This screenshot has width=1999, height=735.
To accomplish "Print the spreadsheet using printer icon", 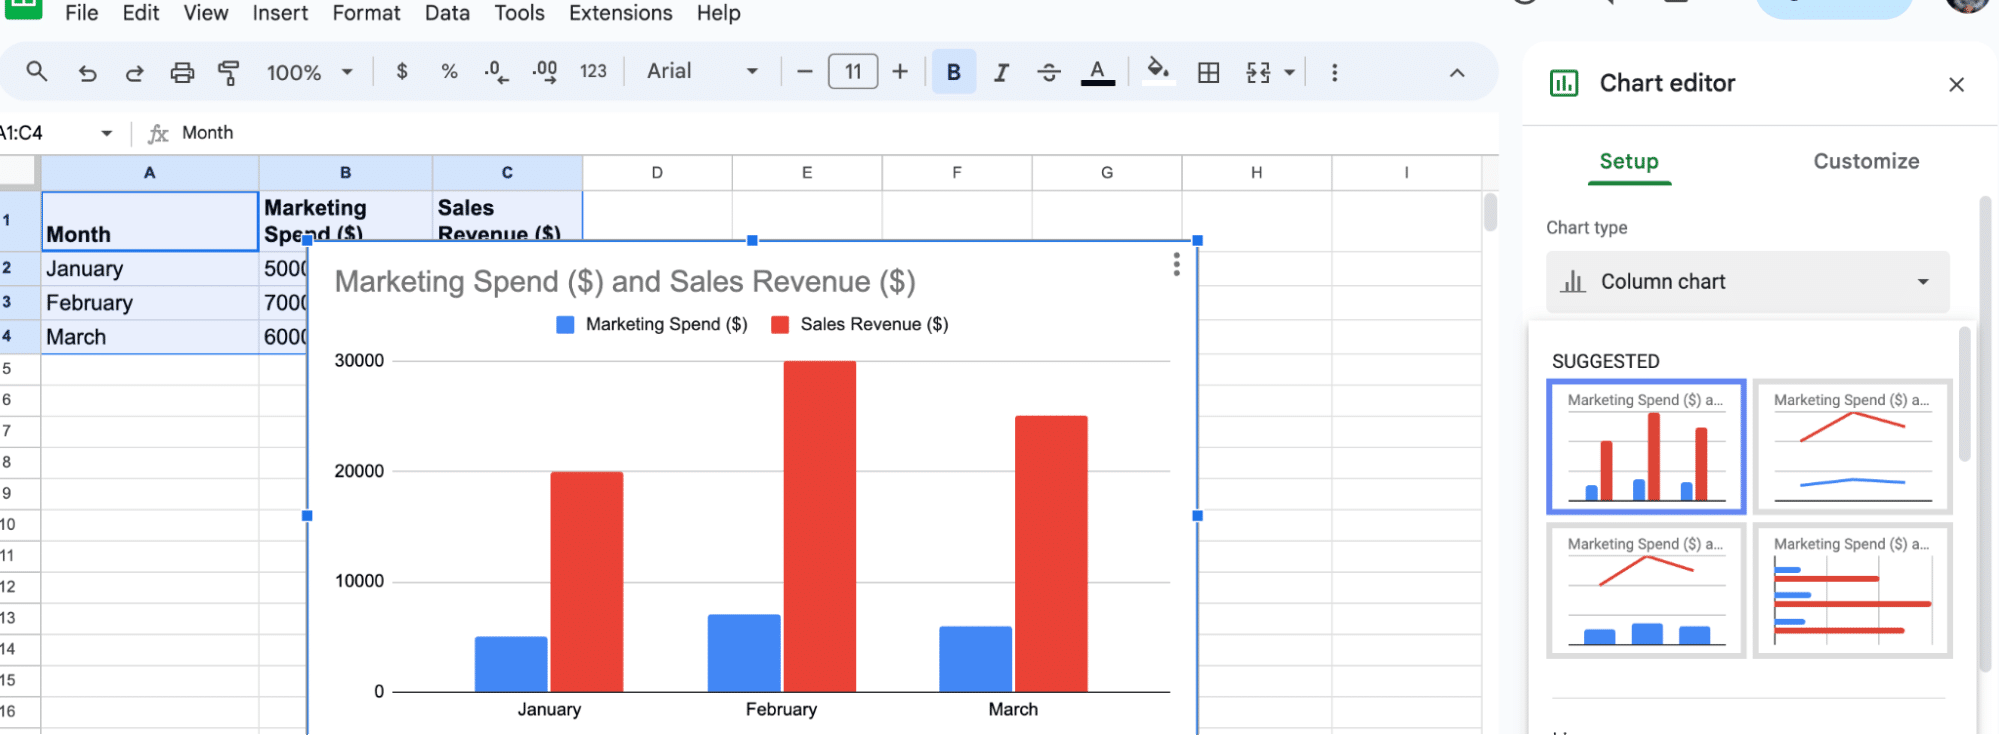I will point(182,73).
